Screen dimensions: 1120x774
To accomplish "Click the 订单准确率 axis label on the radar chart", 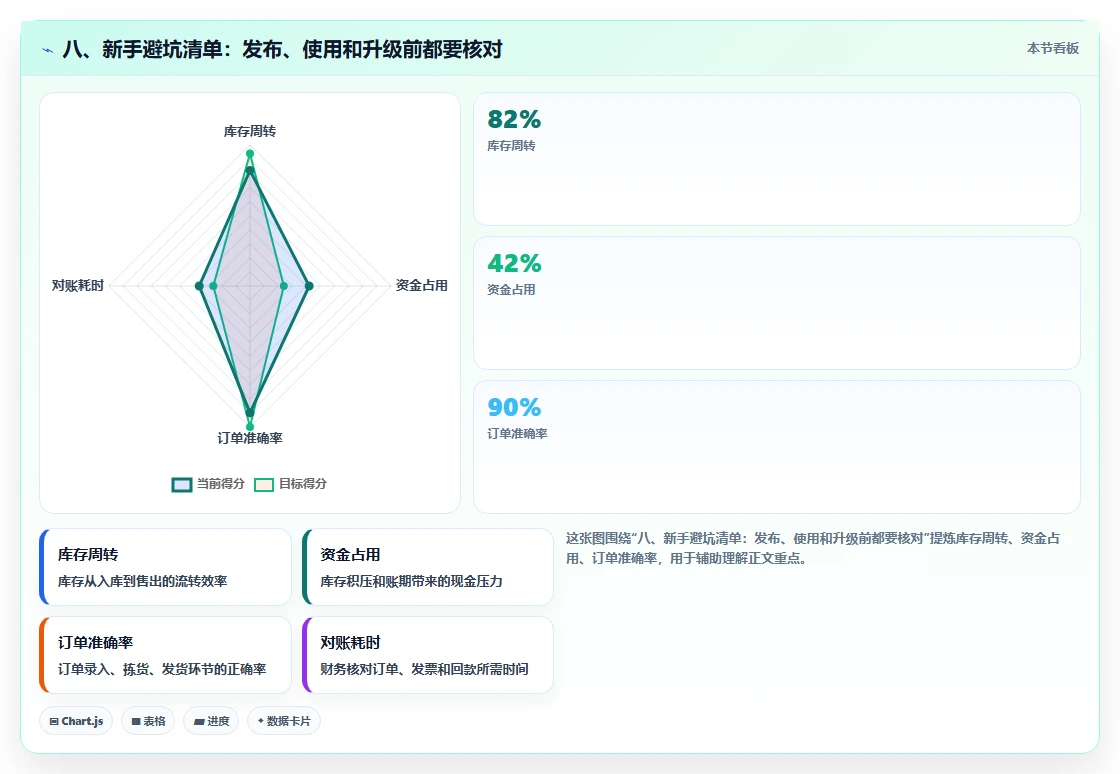I will (250, 438).
